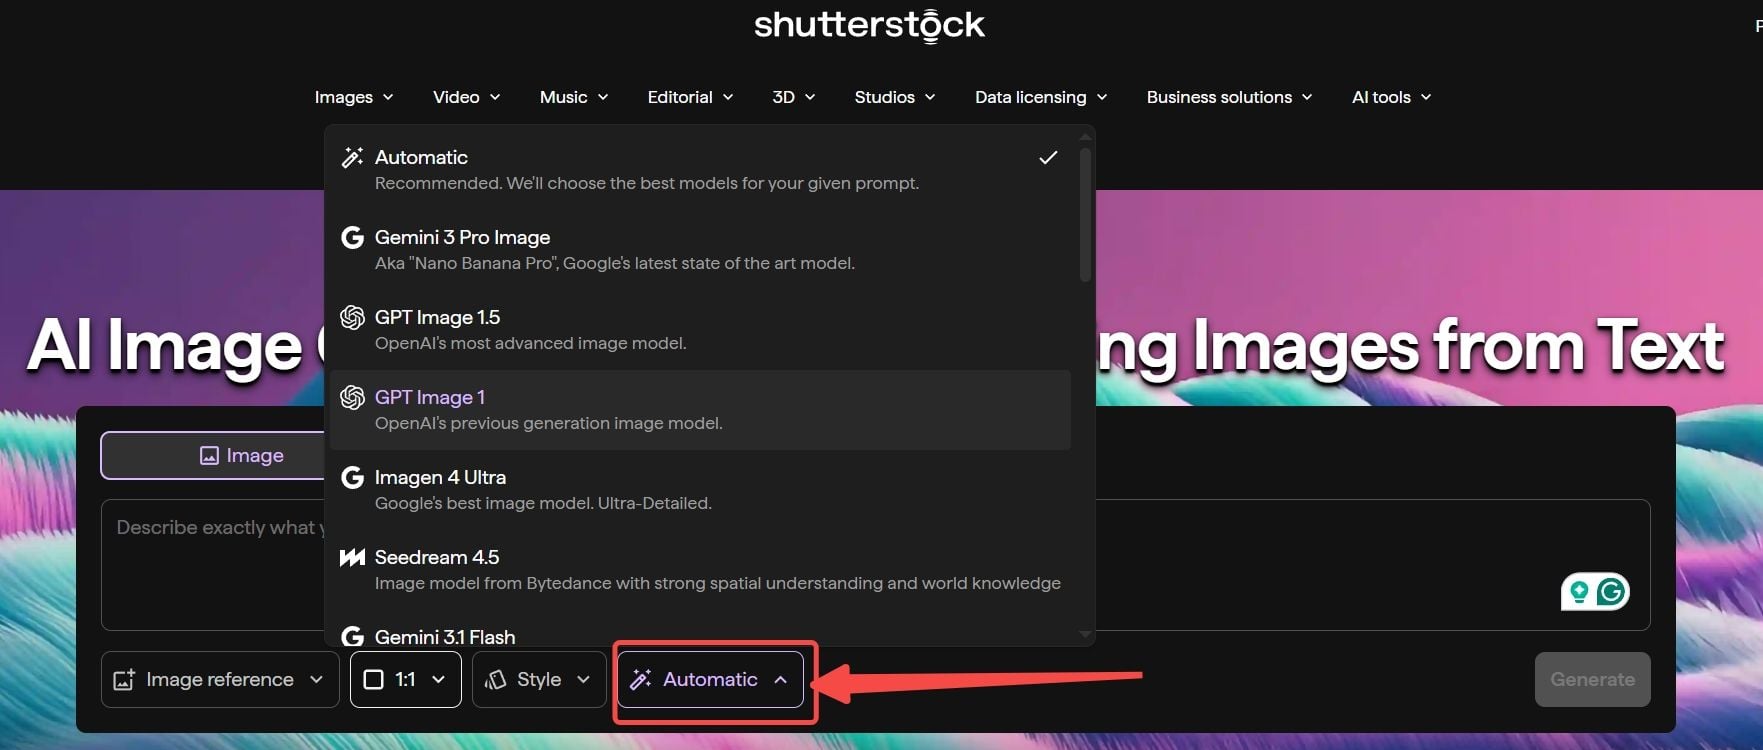Open the Studios menu

(x=895, y=97)
